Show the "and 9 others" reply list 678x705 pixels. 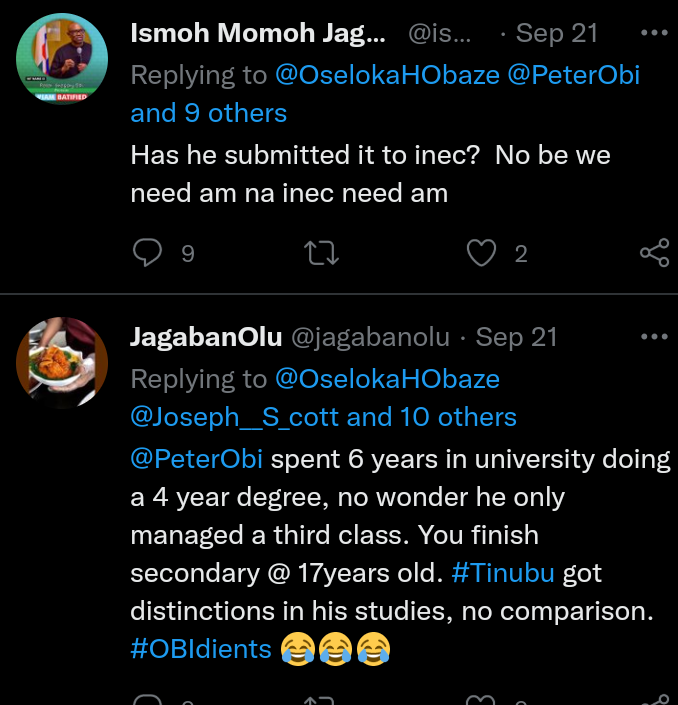(x=208, y=113)
